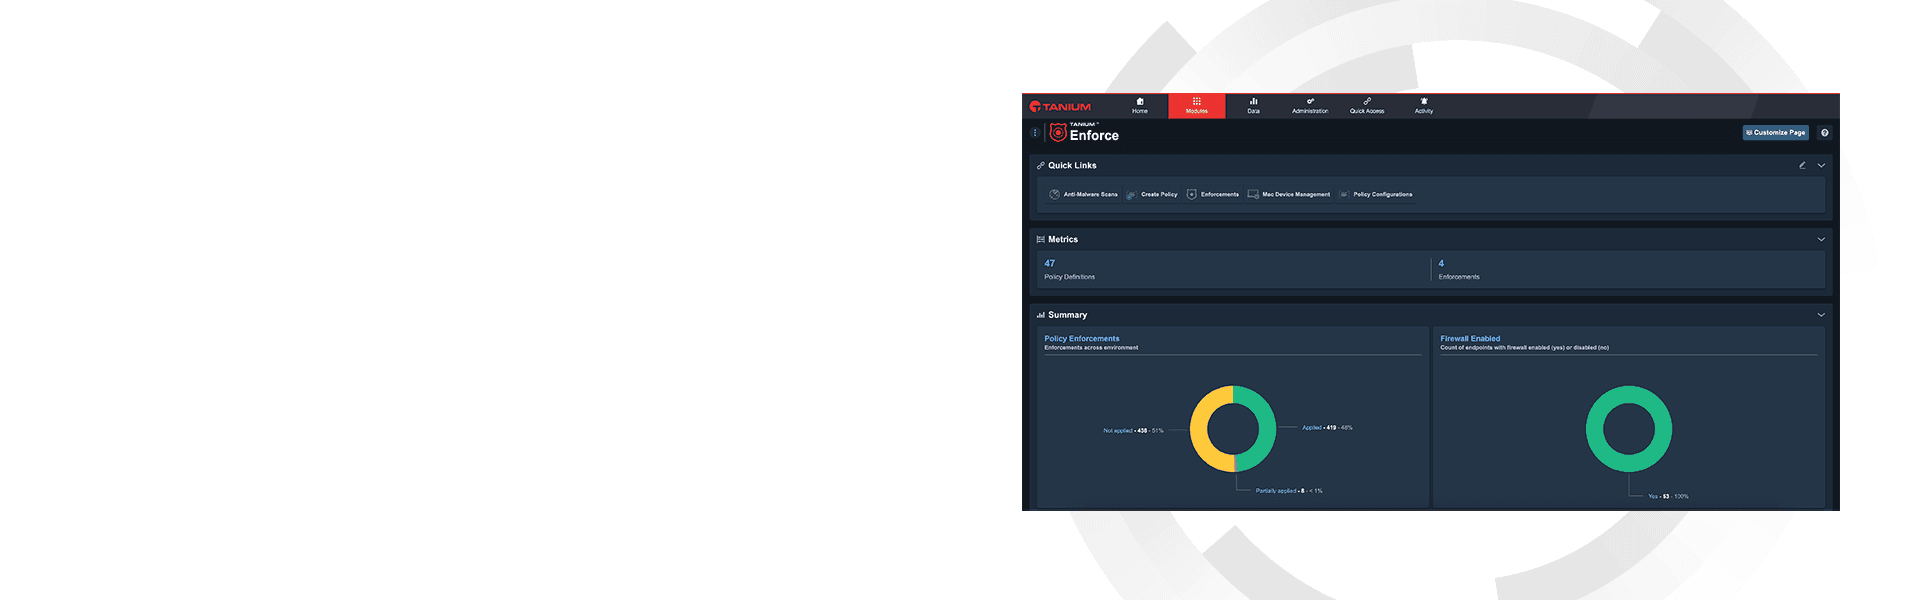The image size is (1920, 600).
Task: Click the Policy Definitions label text
Action: tap(1069, 277)
